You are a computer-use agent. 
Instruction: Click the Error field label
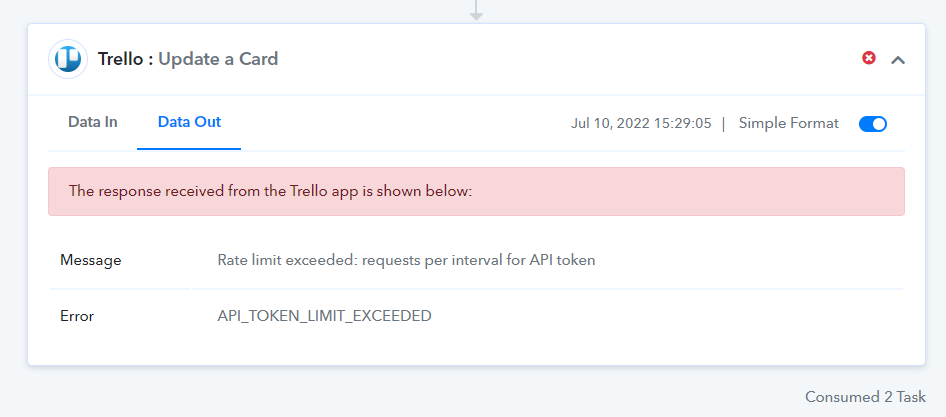point(77,316)
